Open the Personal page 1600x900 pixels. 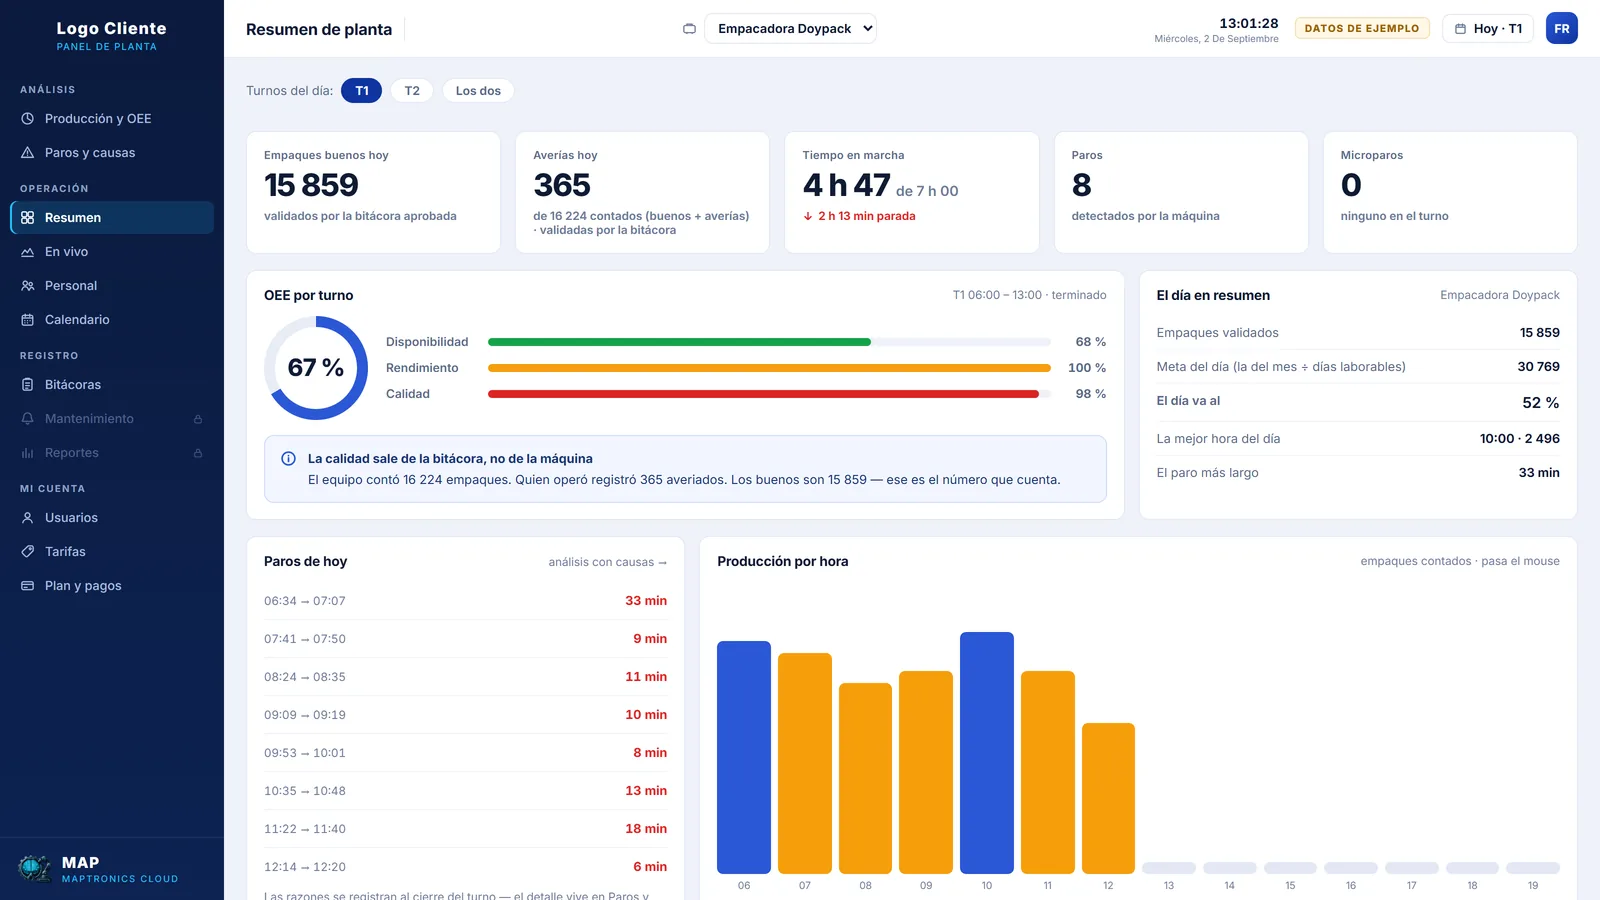pyautogui.click(x=112, y=286)
